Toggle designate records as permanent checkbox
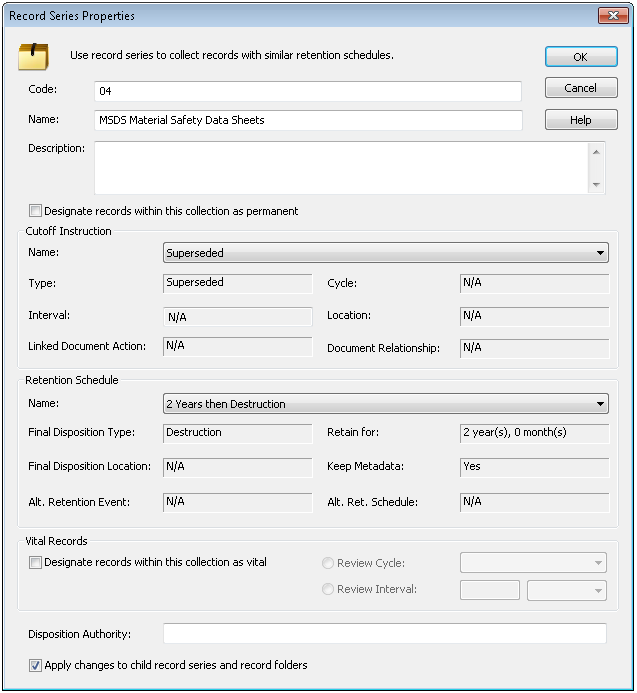This screenshot has width=637, height=693. 35,211
